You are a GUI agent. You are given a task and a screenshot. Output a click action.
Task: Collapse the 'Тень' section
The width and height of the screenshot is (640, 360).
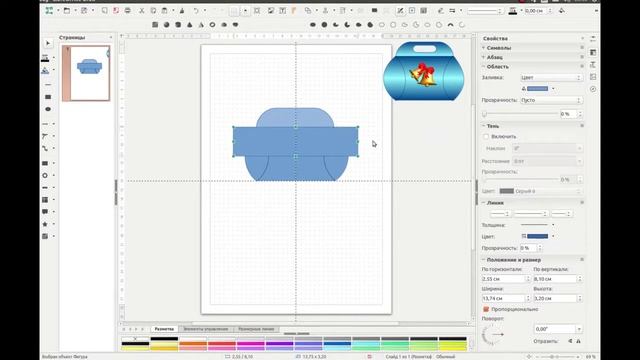pyautogui.click(x=484, y=126)
